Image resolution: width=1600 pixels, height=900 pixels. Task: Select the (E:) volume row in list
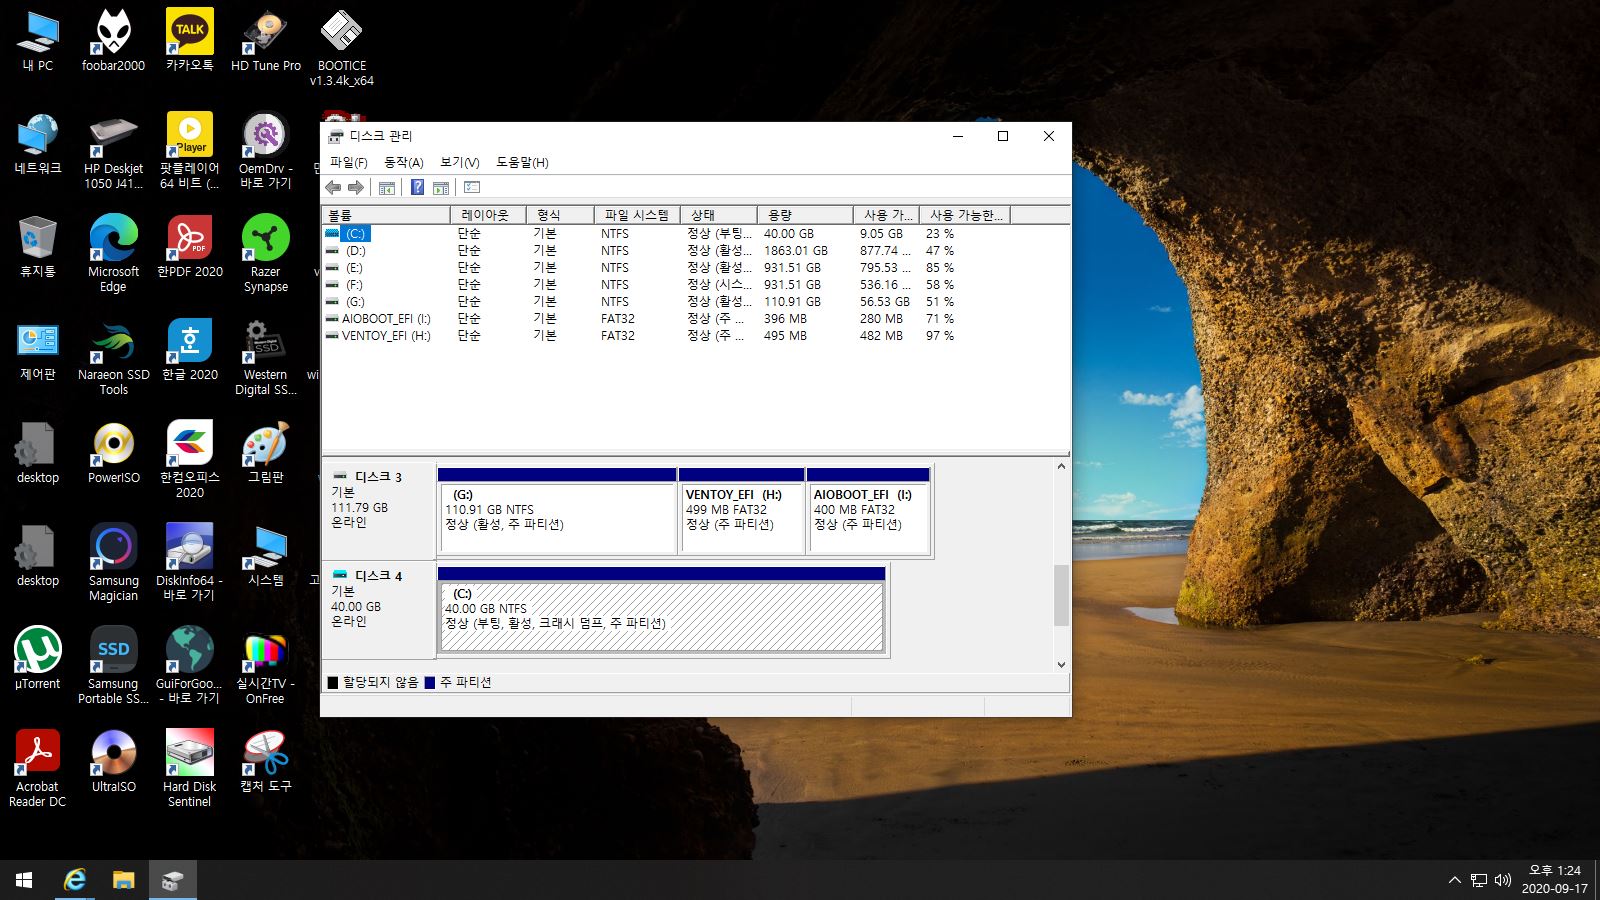point(695,267)
